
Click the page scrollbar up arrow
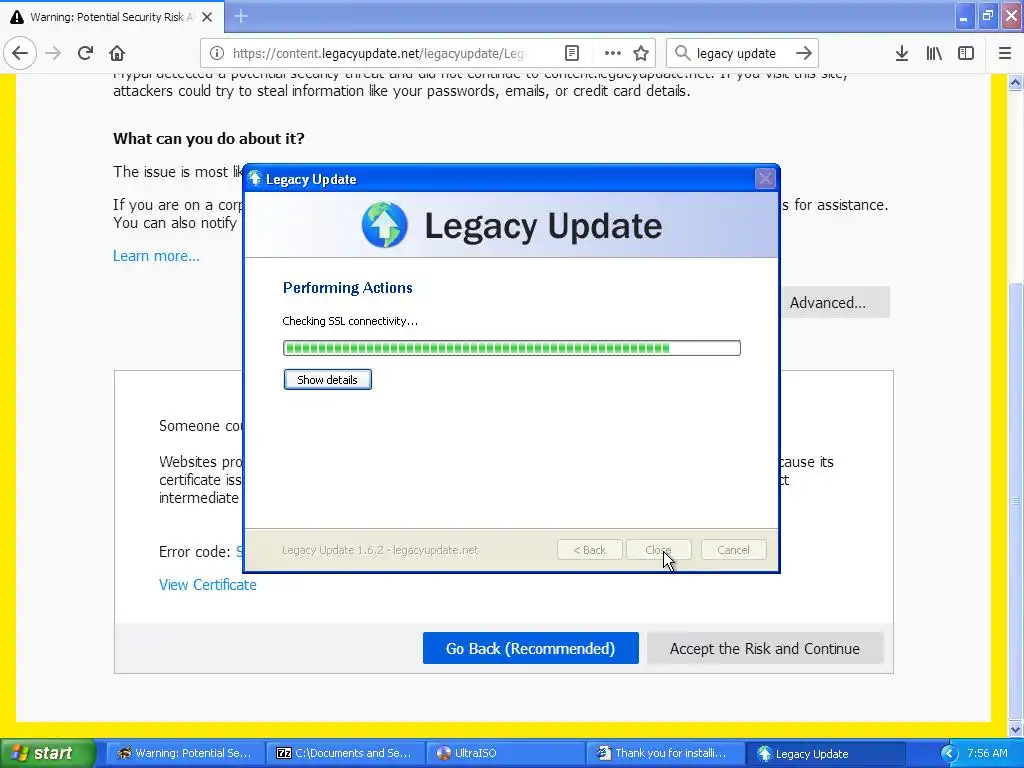(1016, 82)
